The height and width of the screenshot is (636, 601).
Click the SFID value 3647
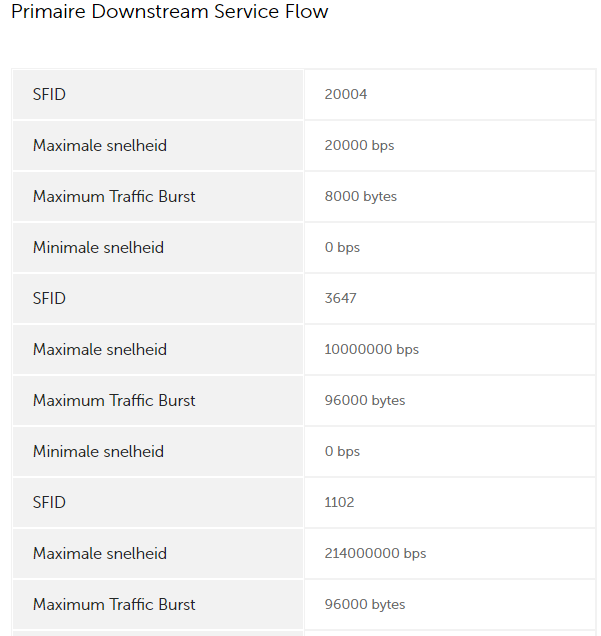point(340,299)
